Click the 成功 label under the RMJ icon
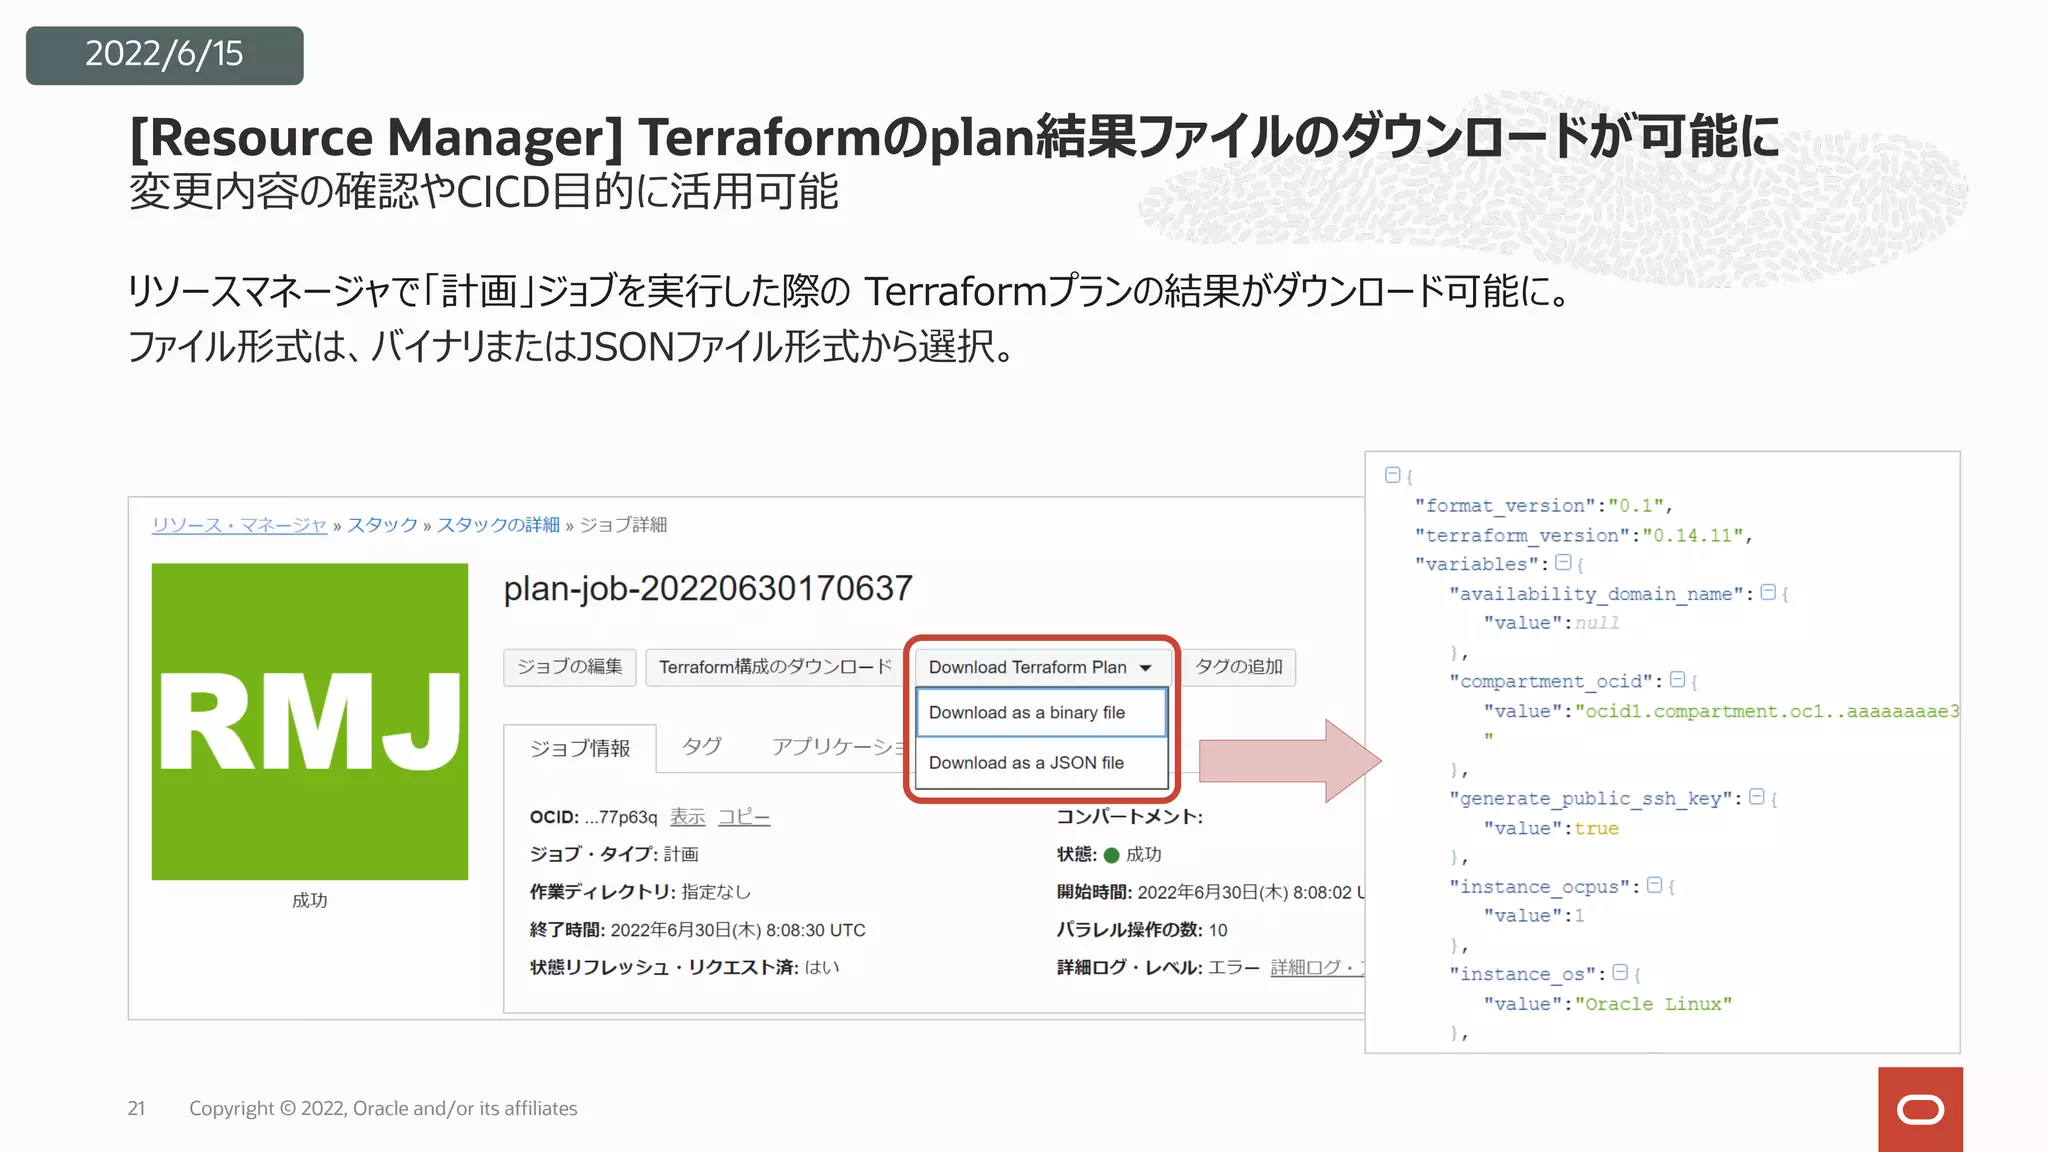This screenshot has height=1152, width=2048. 310,900
